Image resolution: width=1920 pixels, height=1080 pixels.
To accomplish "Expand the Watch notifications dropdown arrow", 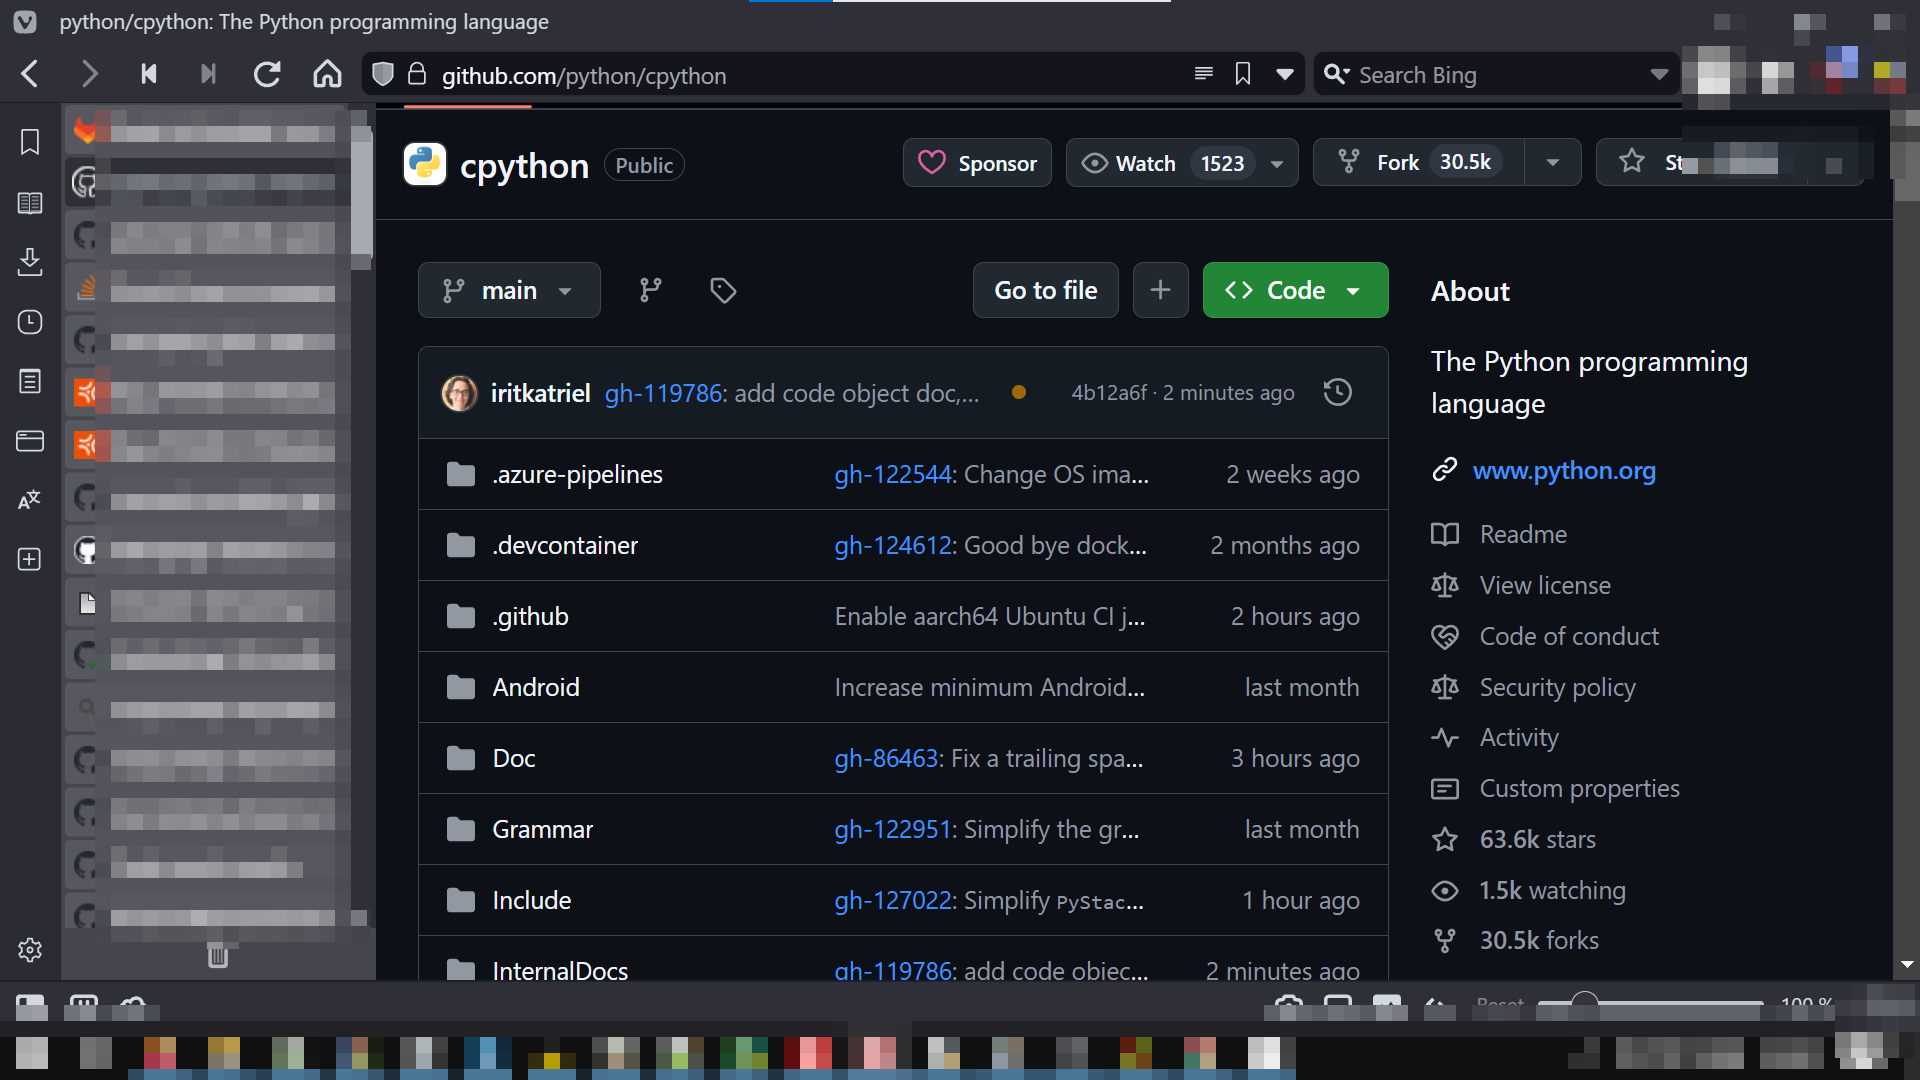I will [1277, 164].
